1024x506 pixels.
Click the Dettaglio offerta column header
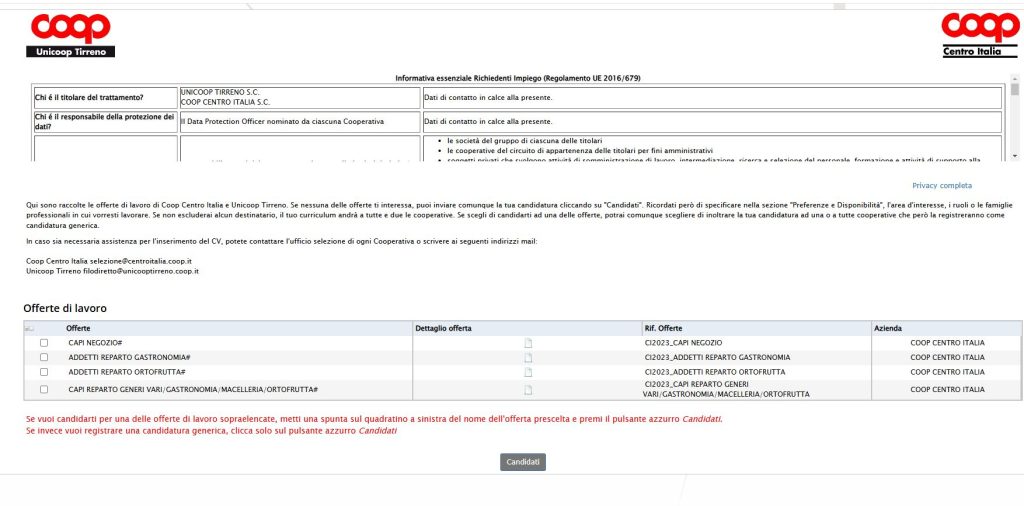[x=442, y=328]
